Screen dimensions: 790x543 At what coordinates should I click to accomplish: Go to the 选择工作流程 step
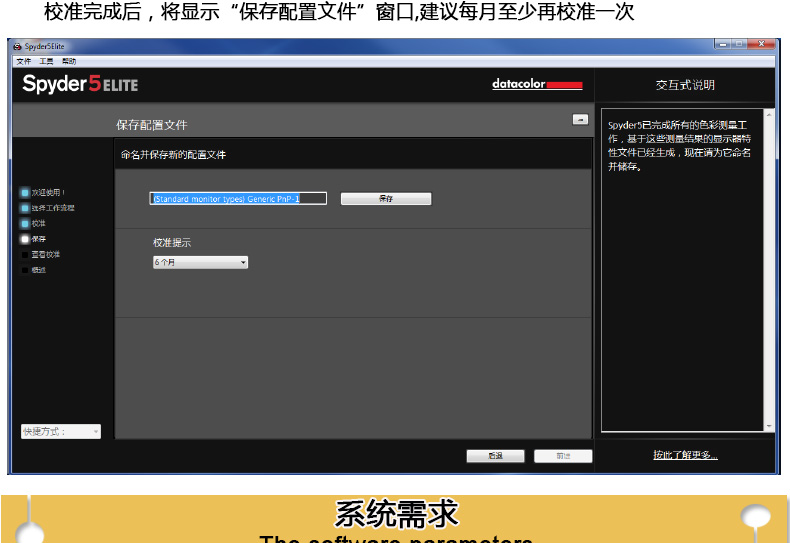tap(47, 208)
